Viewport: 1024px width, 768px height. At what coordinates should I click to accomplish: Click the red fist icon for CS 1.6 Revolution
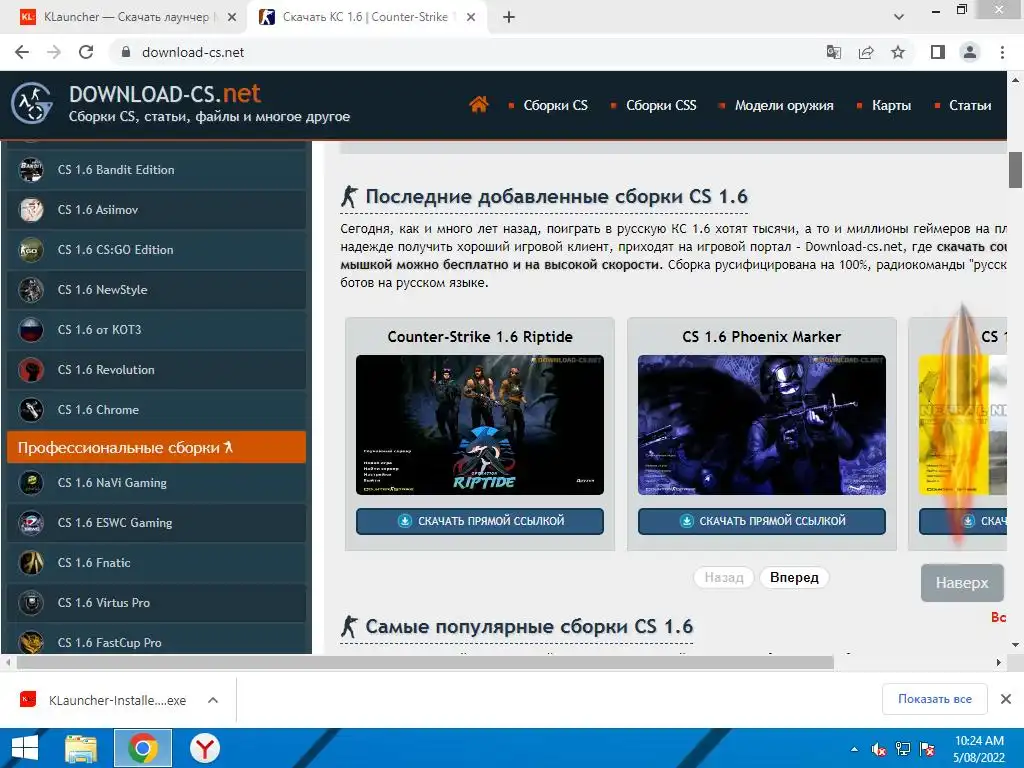pyautogui.click(x=31, y=370)
